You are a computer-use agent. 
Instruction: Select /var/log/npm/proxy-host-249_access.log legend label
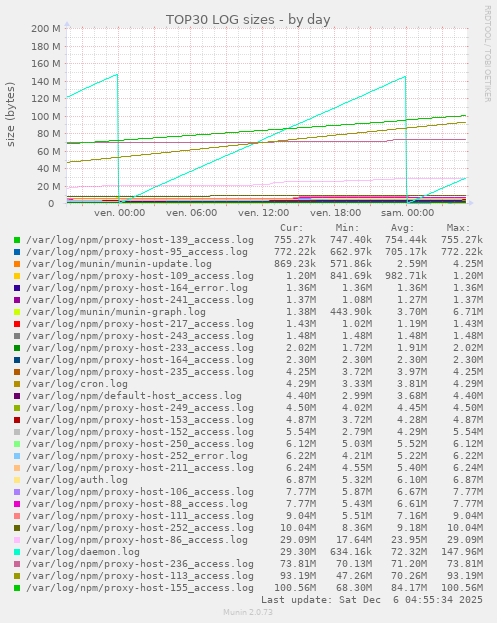(x=140, y=408)
